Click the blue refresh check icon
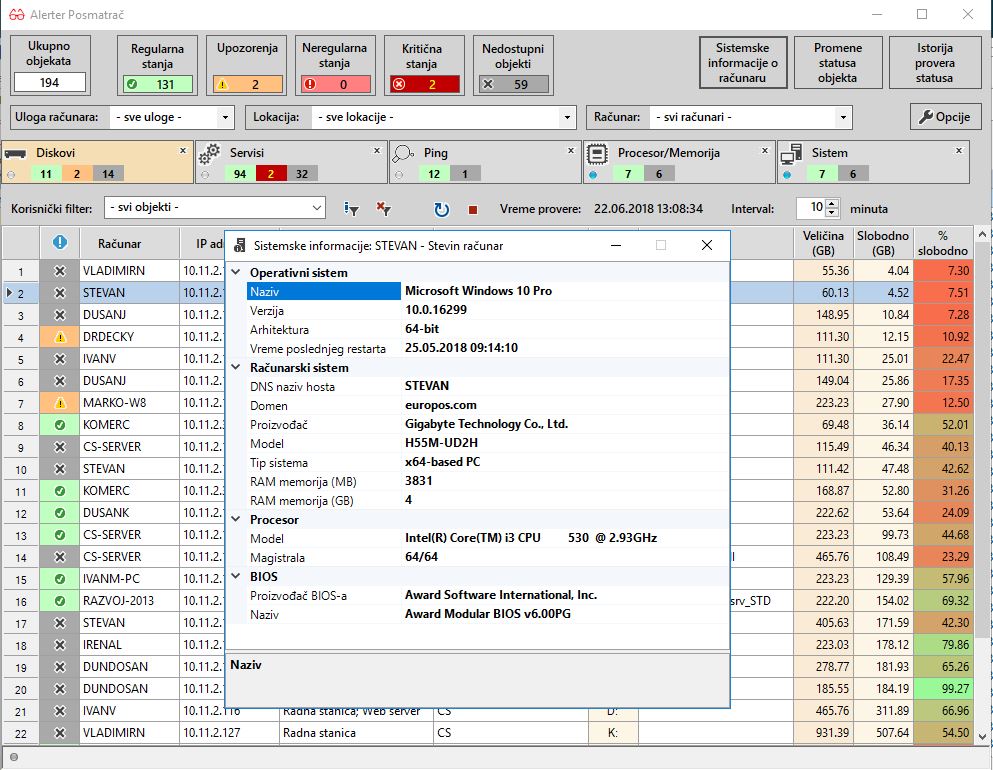 [x=441, y=209]
